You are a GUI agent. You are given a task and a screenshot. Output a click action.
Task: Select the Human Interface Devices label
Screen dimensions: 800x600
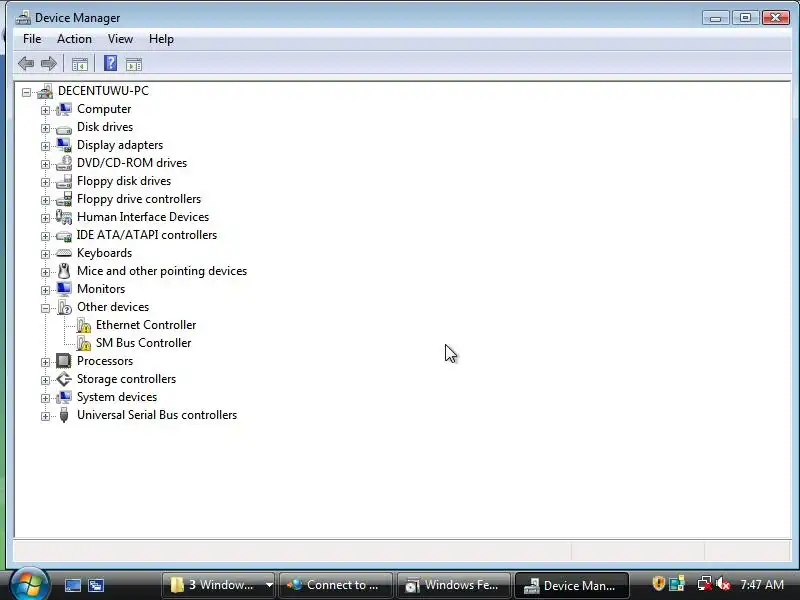pos(143,217)
